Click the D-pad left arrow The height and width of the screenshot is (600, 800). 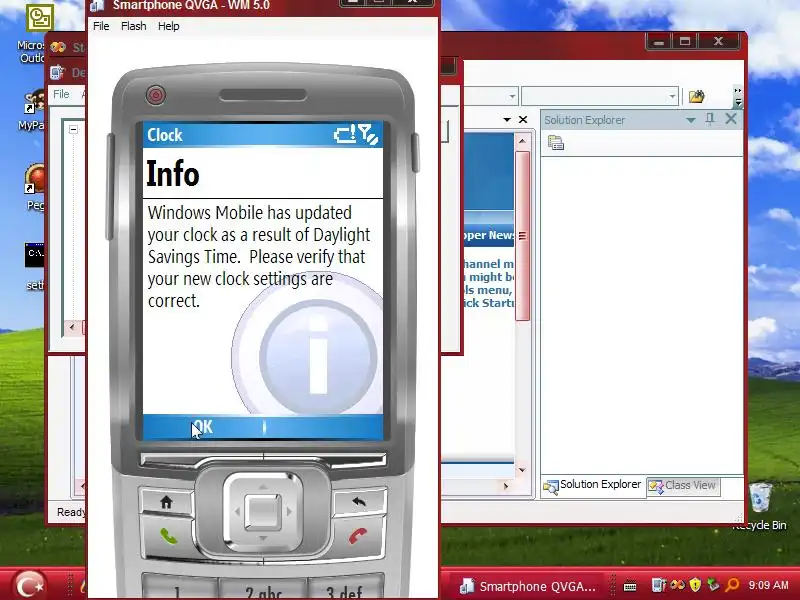pos(237,511)
